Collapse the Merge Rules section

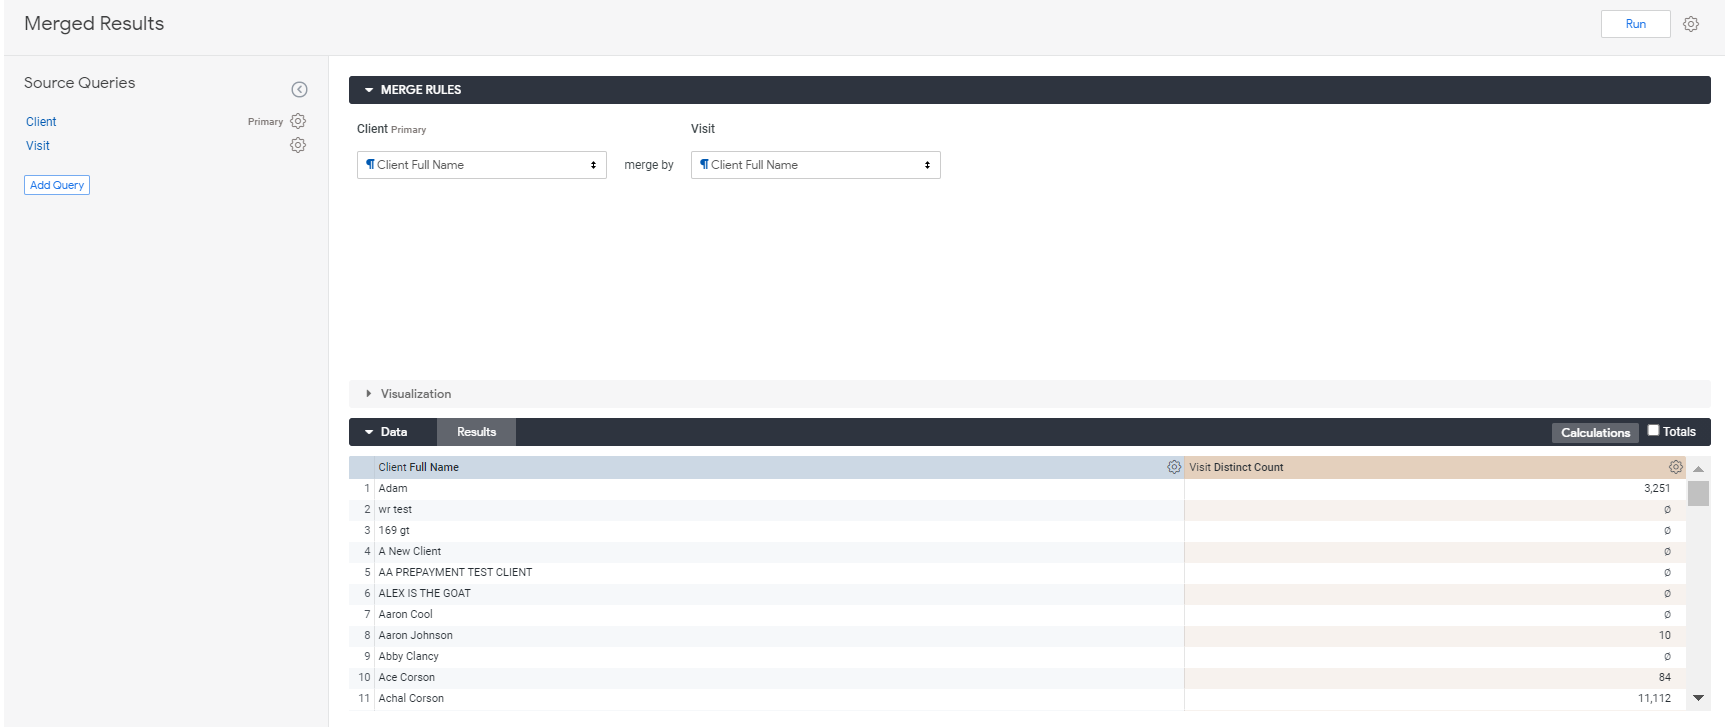369,90
